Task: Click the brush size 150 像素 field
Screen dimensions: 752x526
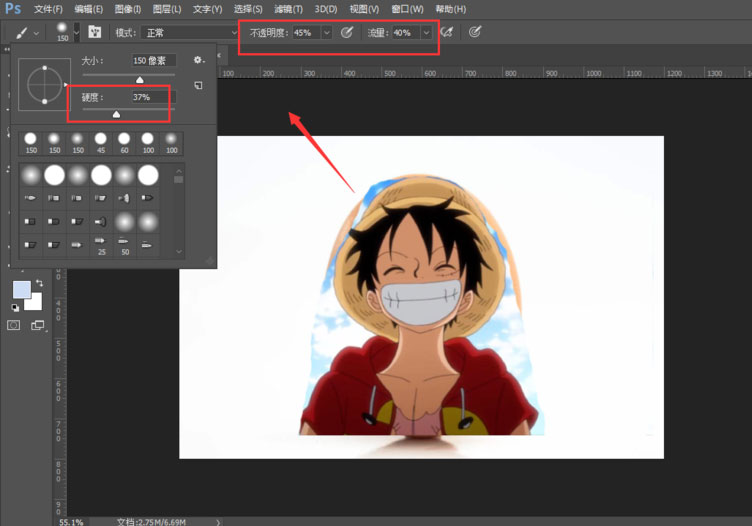Action: [154, 60]
